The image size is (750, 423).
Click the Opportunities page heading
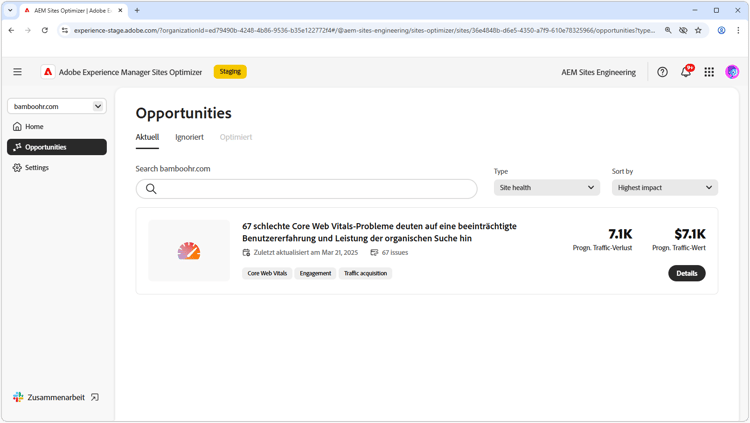coord(184,113)
